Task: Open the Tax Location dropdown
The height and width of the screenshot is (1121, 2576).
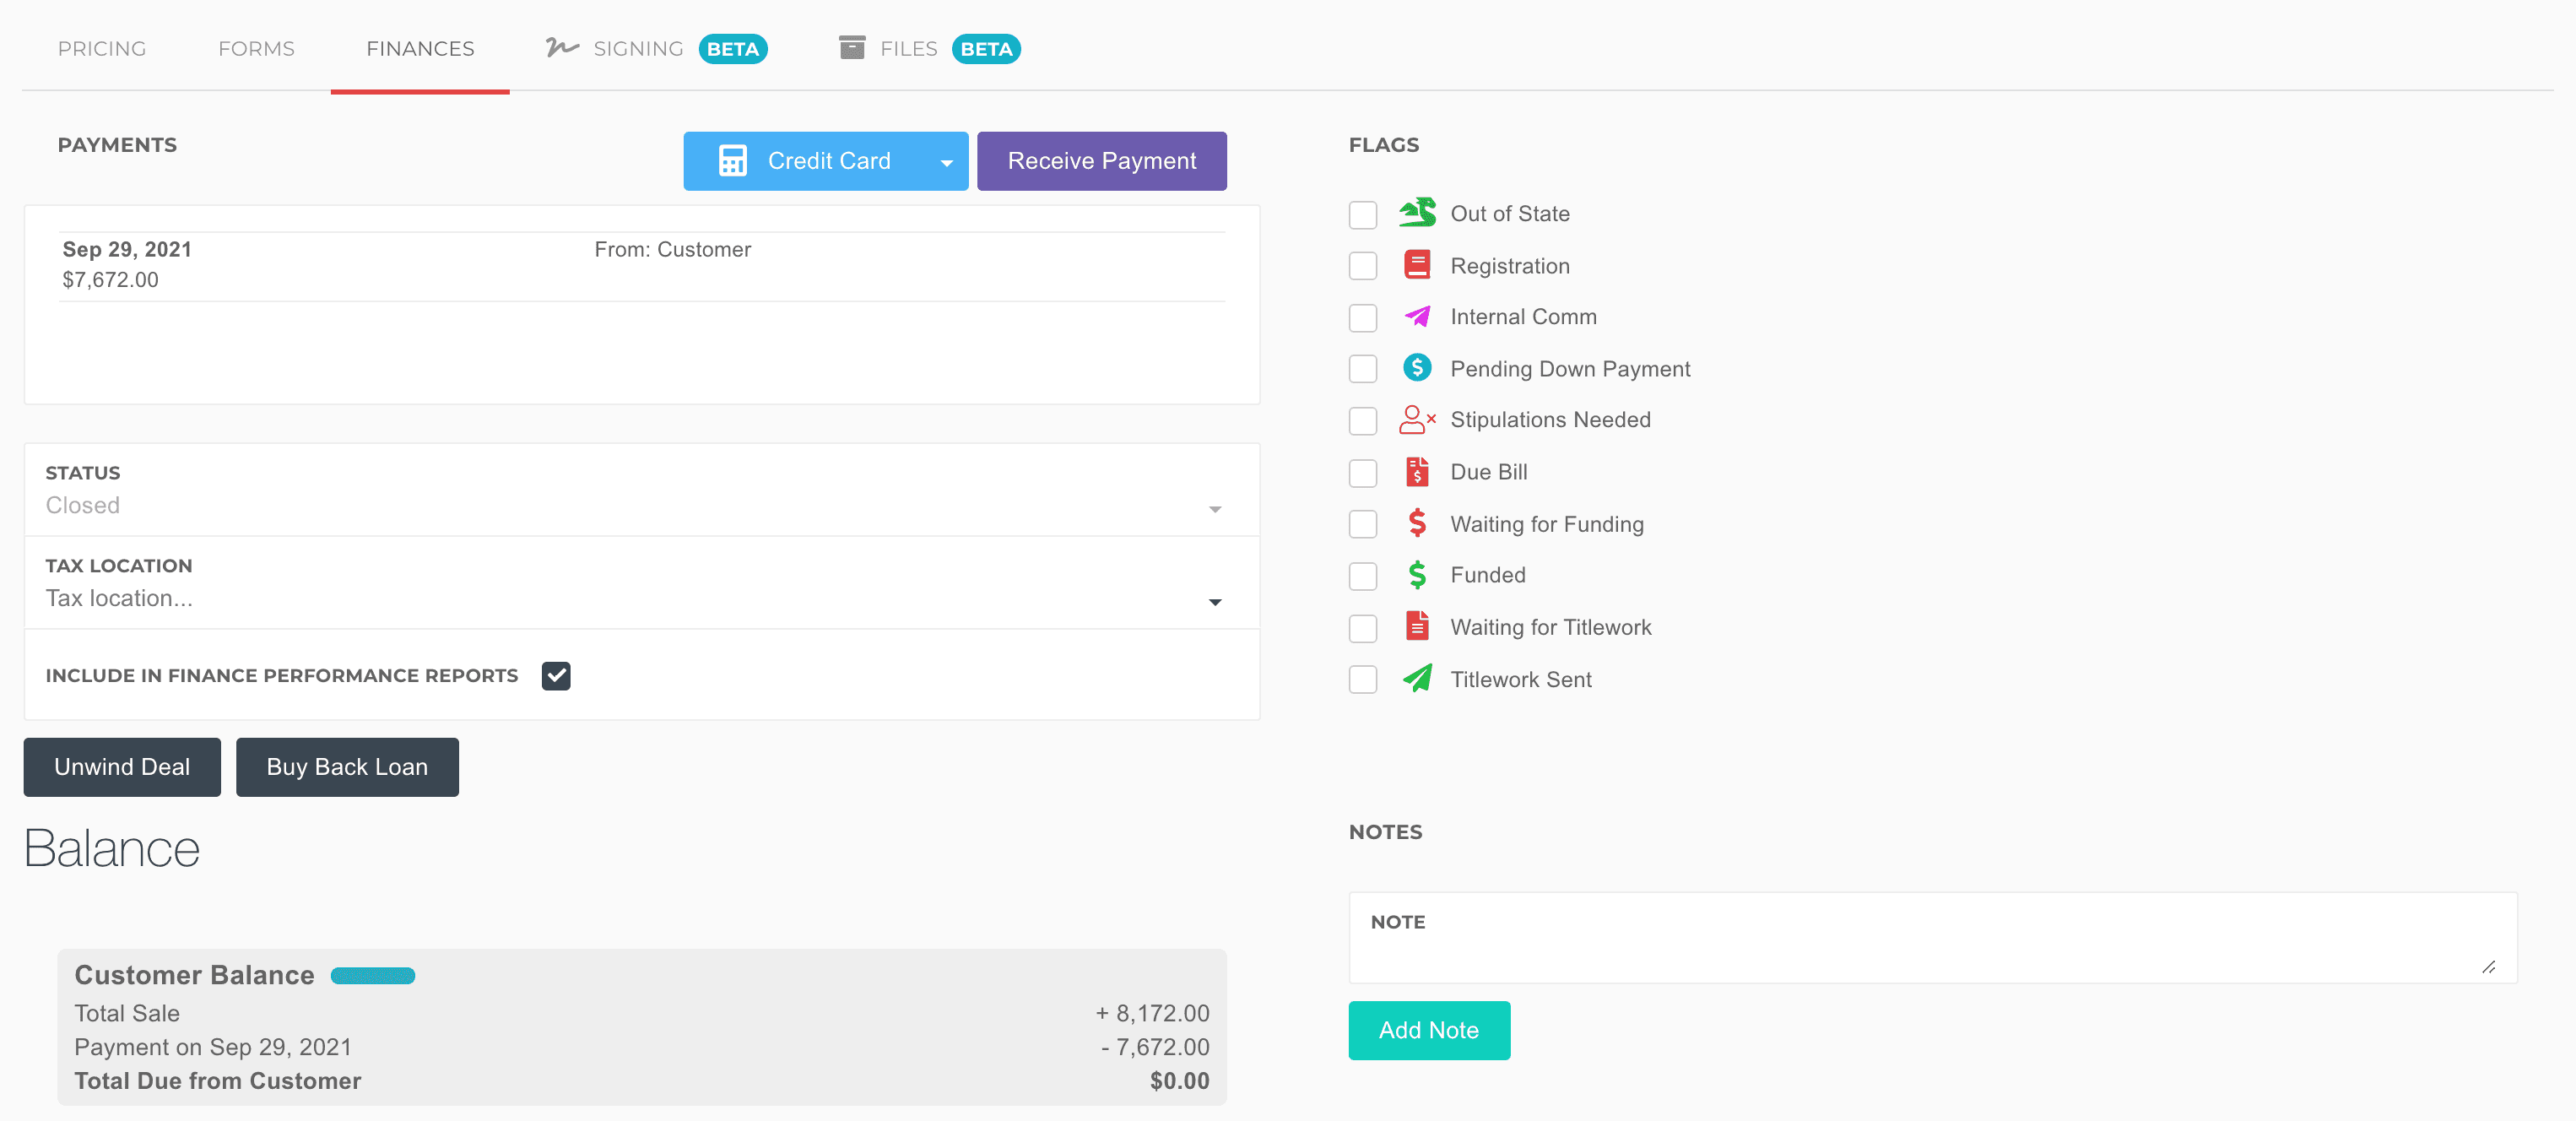Action: pyautogui.click(x=1214, y=601)
